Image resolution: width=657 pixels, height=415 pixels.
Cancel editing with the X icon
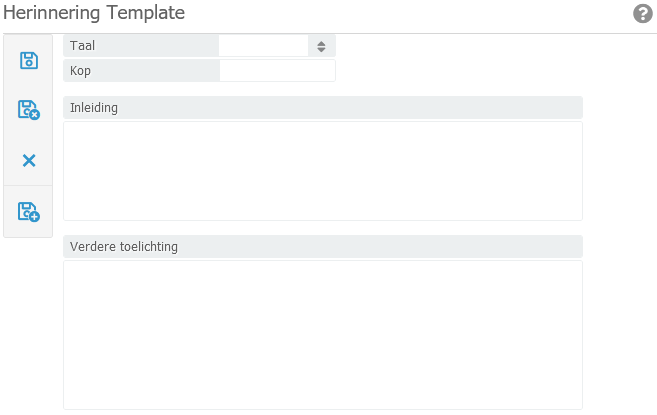pos(29,160)
